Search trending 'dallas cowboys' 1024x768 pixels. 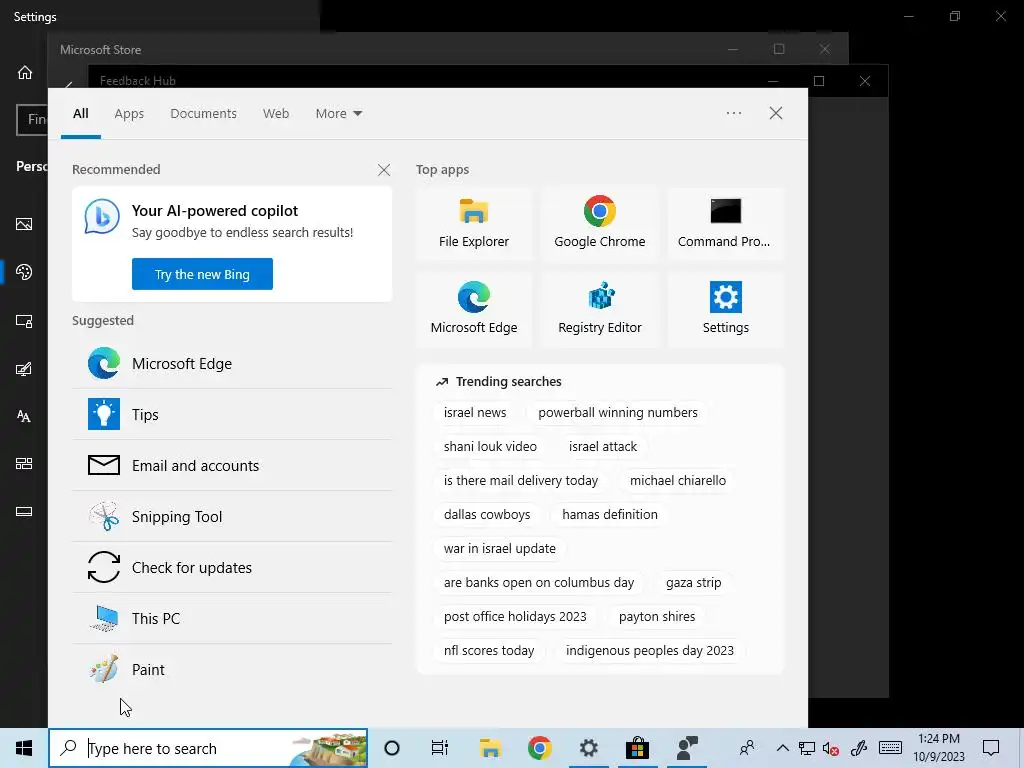tap(487, 515)
